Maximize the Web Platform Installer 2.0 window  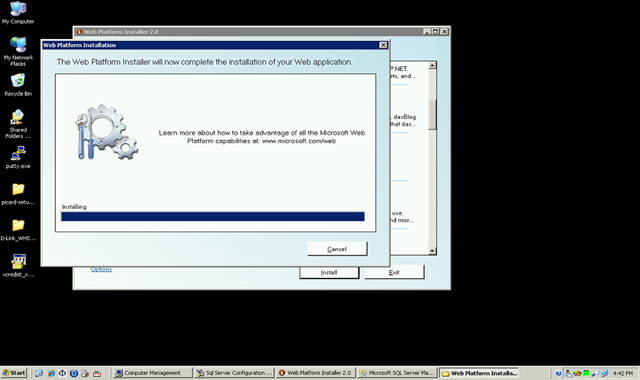[x=435, y=31]
